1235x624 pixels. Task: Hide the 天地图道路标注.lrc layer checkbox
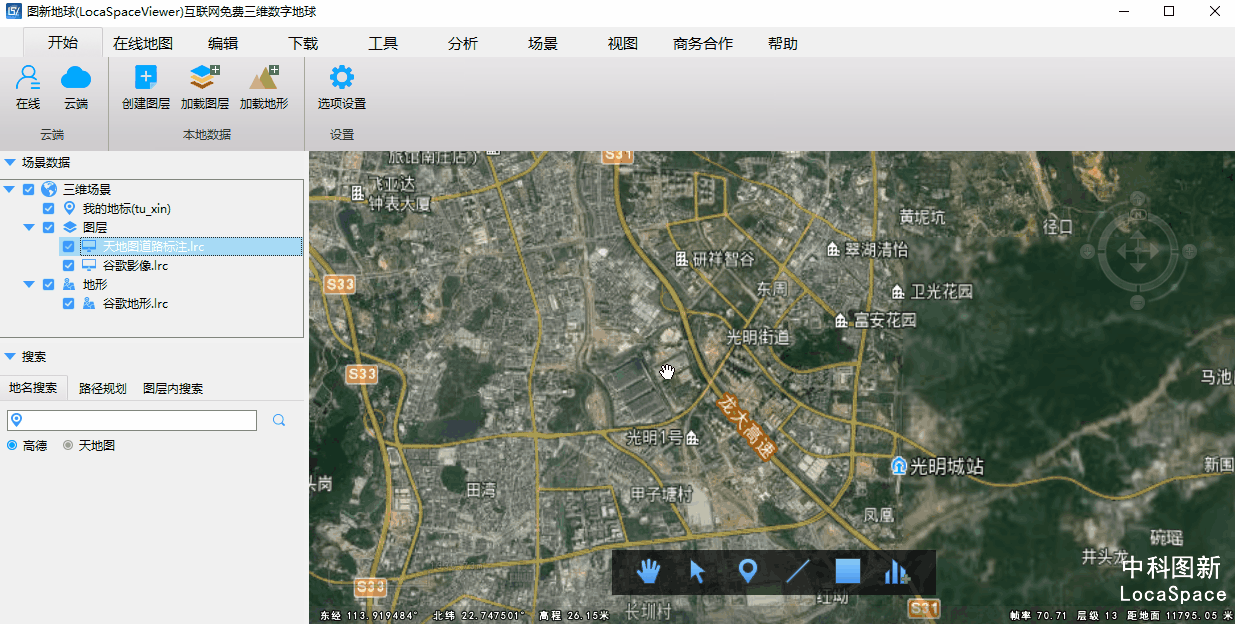(69, 246)
